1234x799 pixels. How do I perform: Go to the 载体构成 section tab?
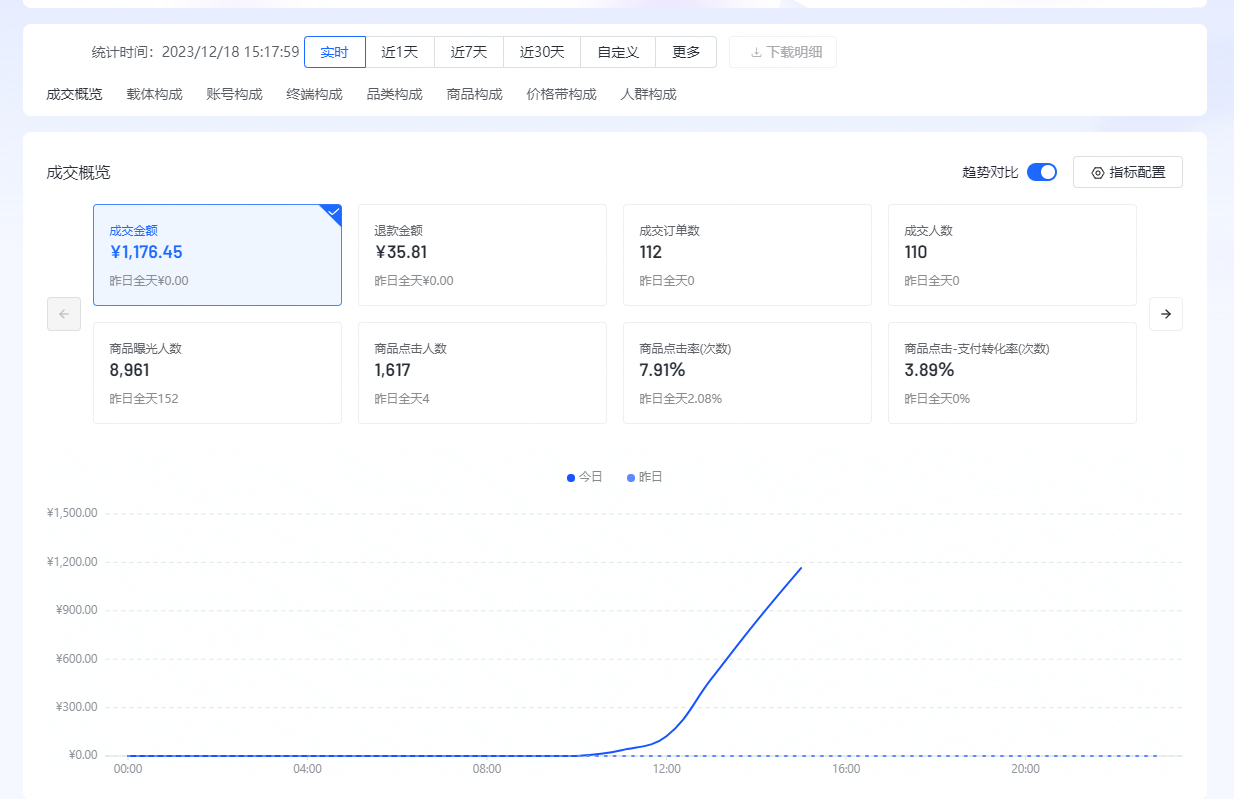154,94
